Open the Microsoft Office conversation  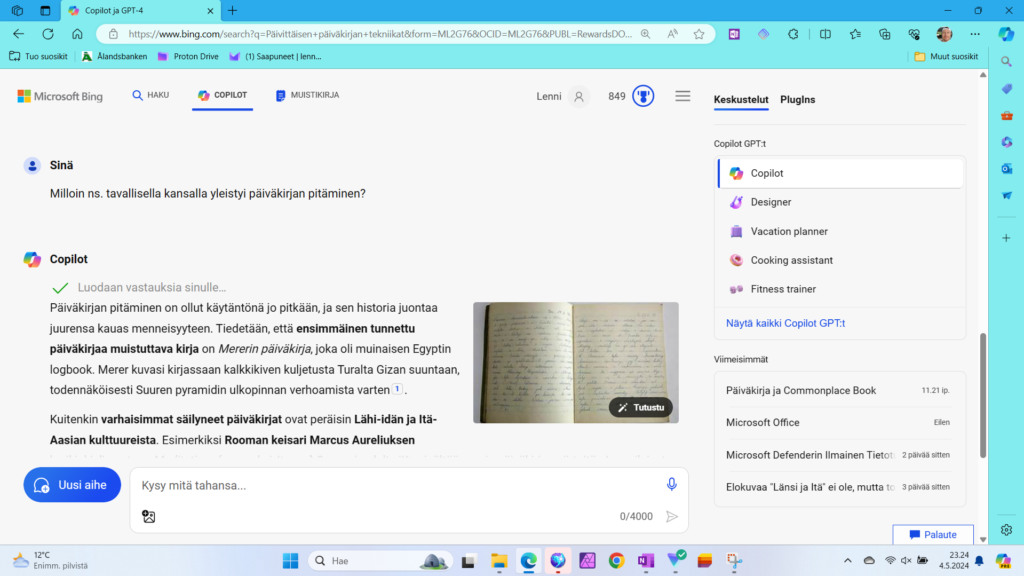(x=839, y=423)
